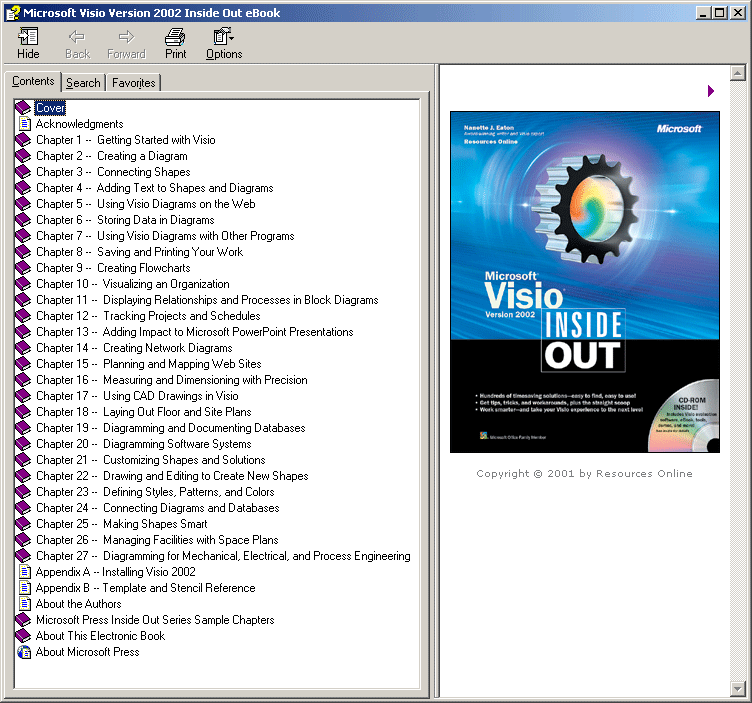Click the Print toolbar icon
Viewport: 752px width, 703px height.
click(176, 43)
